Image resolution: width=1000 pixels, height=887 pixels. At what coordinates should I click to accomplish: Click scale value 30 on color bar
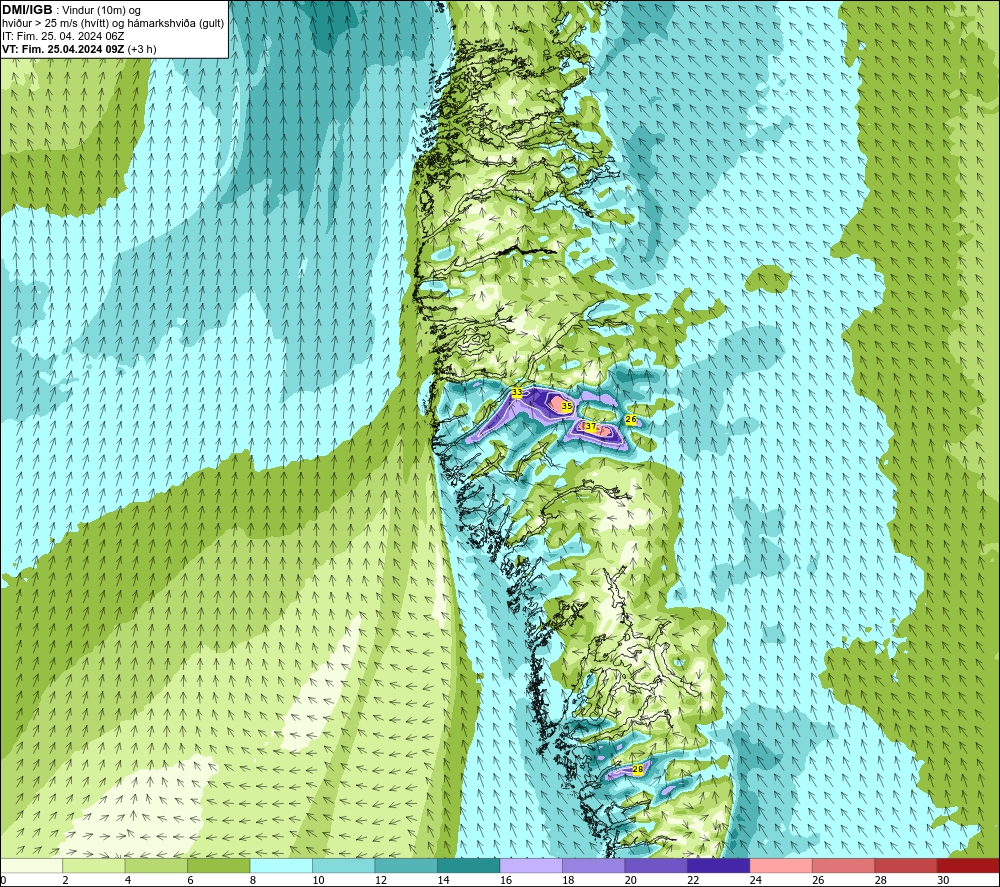(x=943, y=880)
